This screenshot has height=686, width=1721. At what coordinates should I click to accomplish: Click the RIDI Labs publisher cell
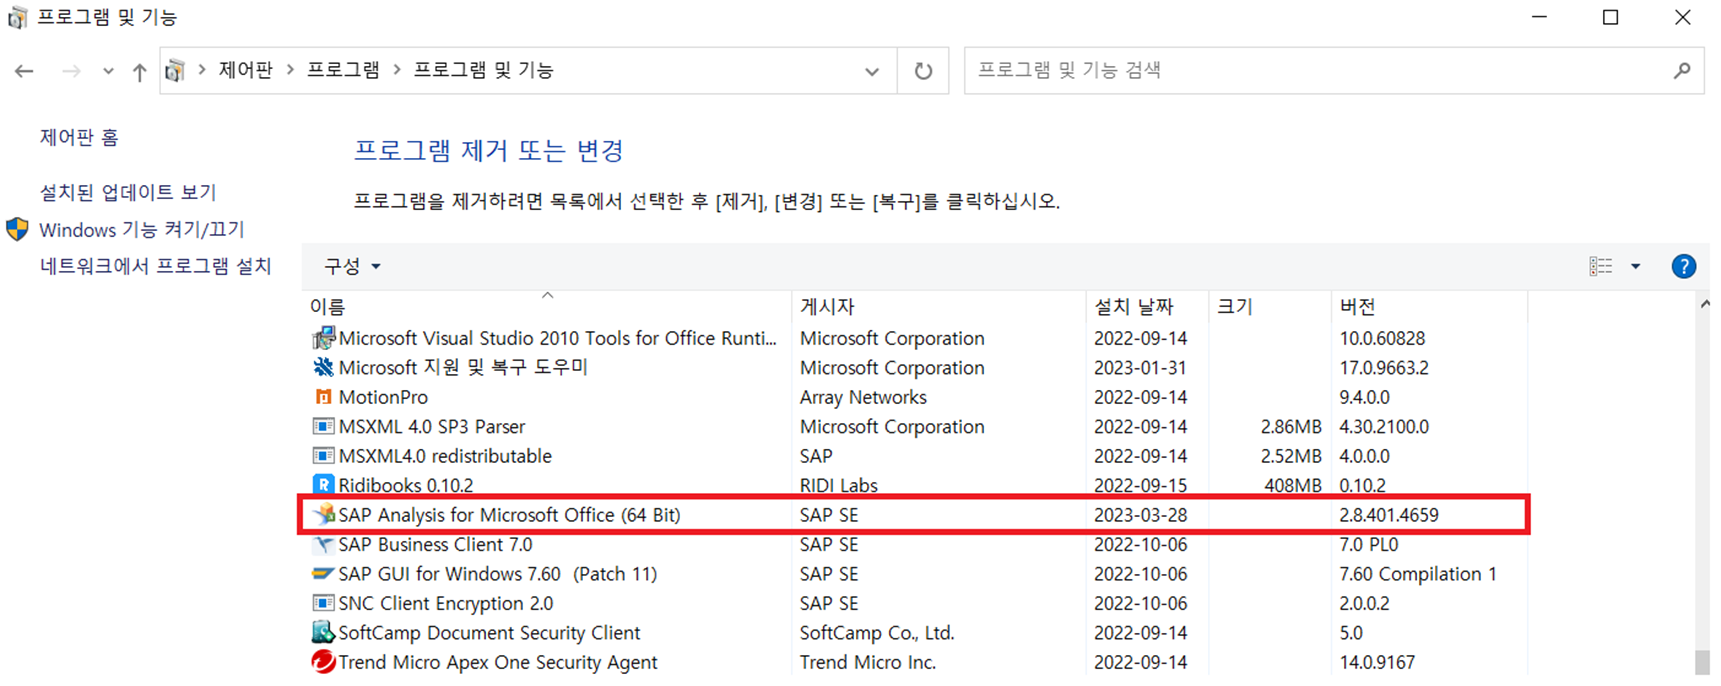point(838,485)
